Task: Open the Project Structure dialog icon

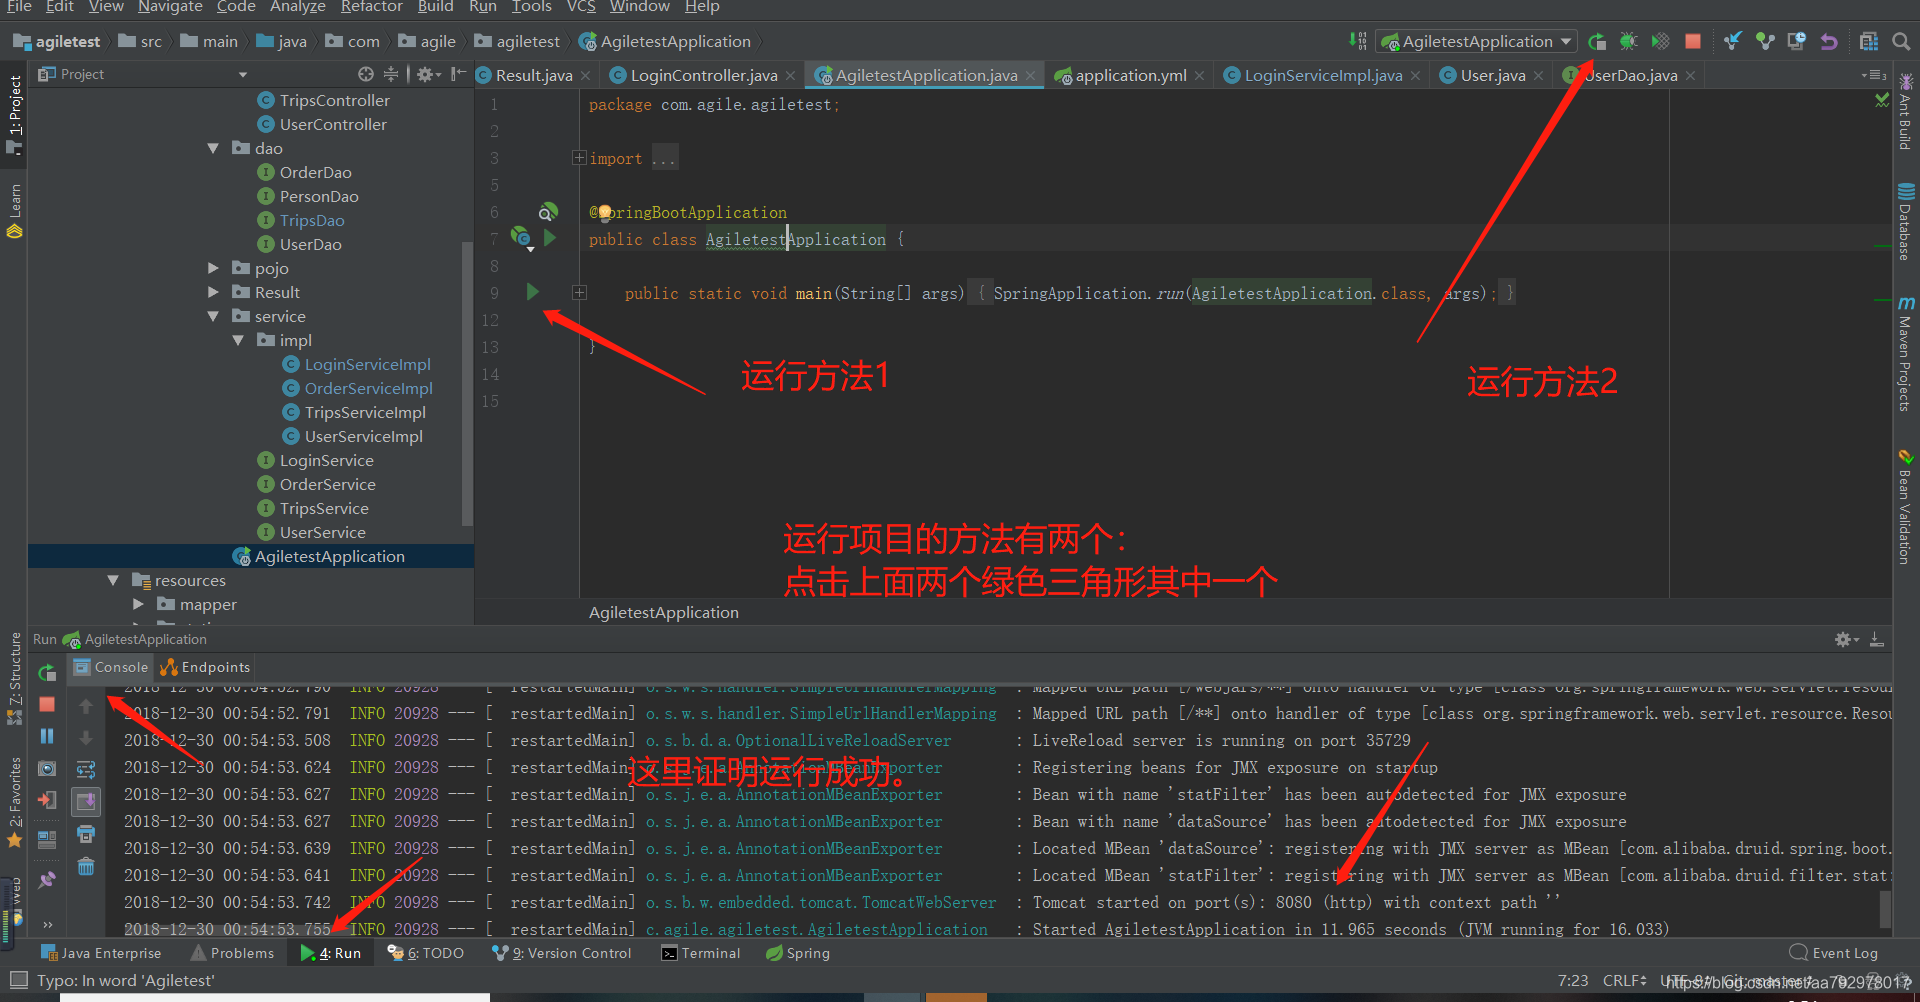Action: click(1869, 41)
